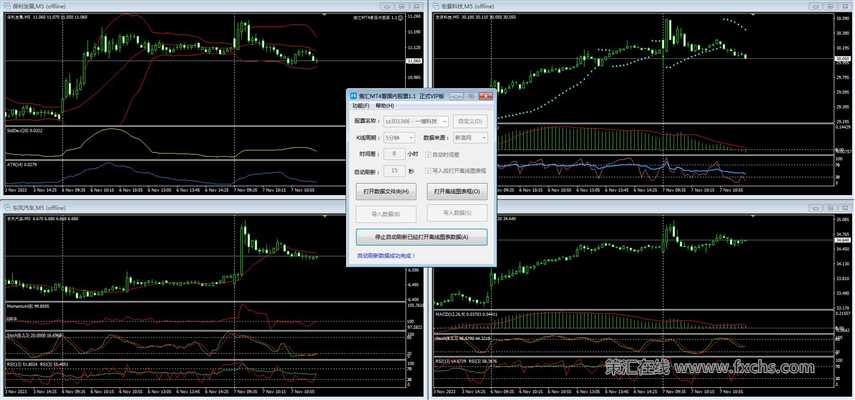Close the Parabolic SAR chart window
The width and height of the screenshot is (855, 400).
pos(845,6)
